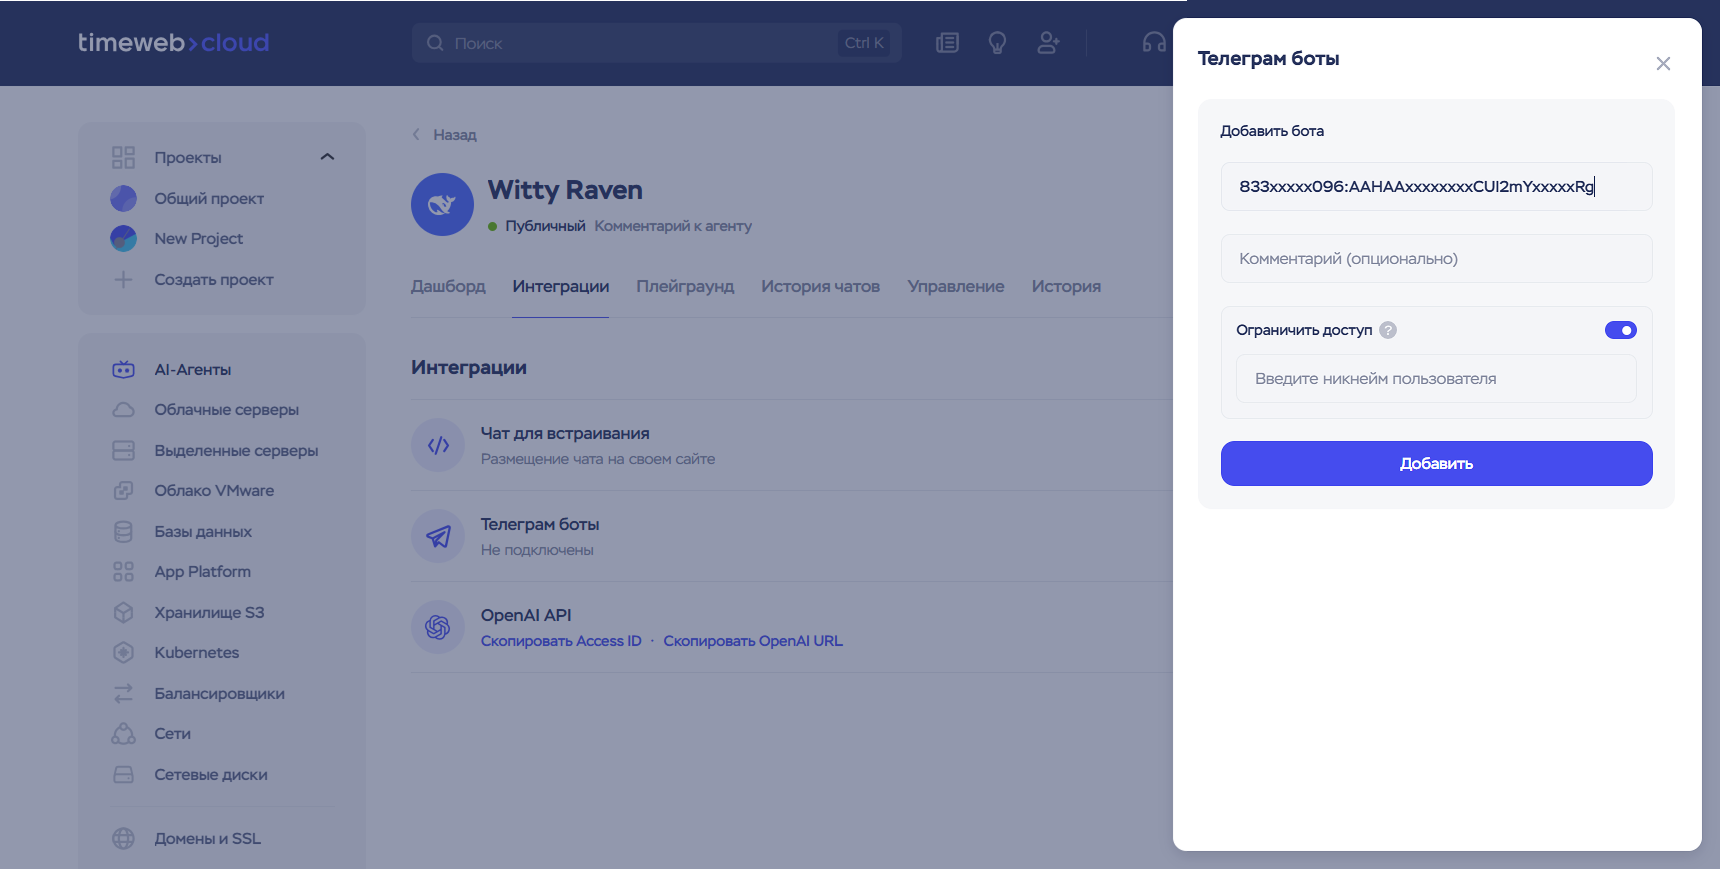Click the Telegram bots paper plane icon
Viewport: 1720px width, 869px height.
(x=438, y=537)
